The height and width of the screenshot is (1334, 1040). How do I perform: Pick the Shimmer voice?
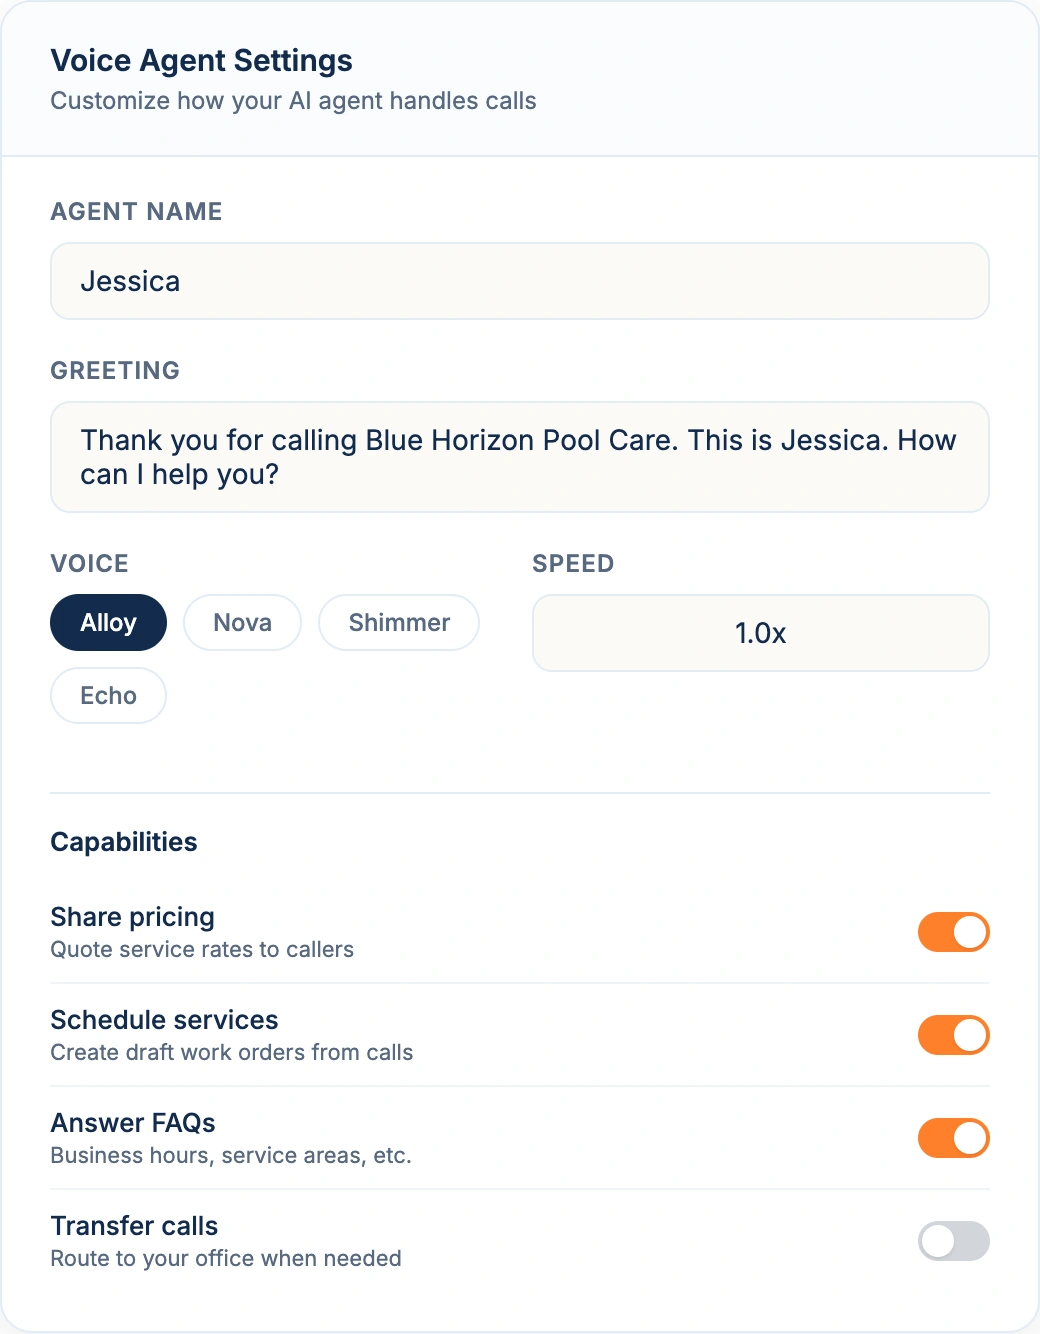click(399, 623)
